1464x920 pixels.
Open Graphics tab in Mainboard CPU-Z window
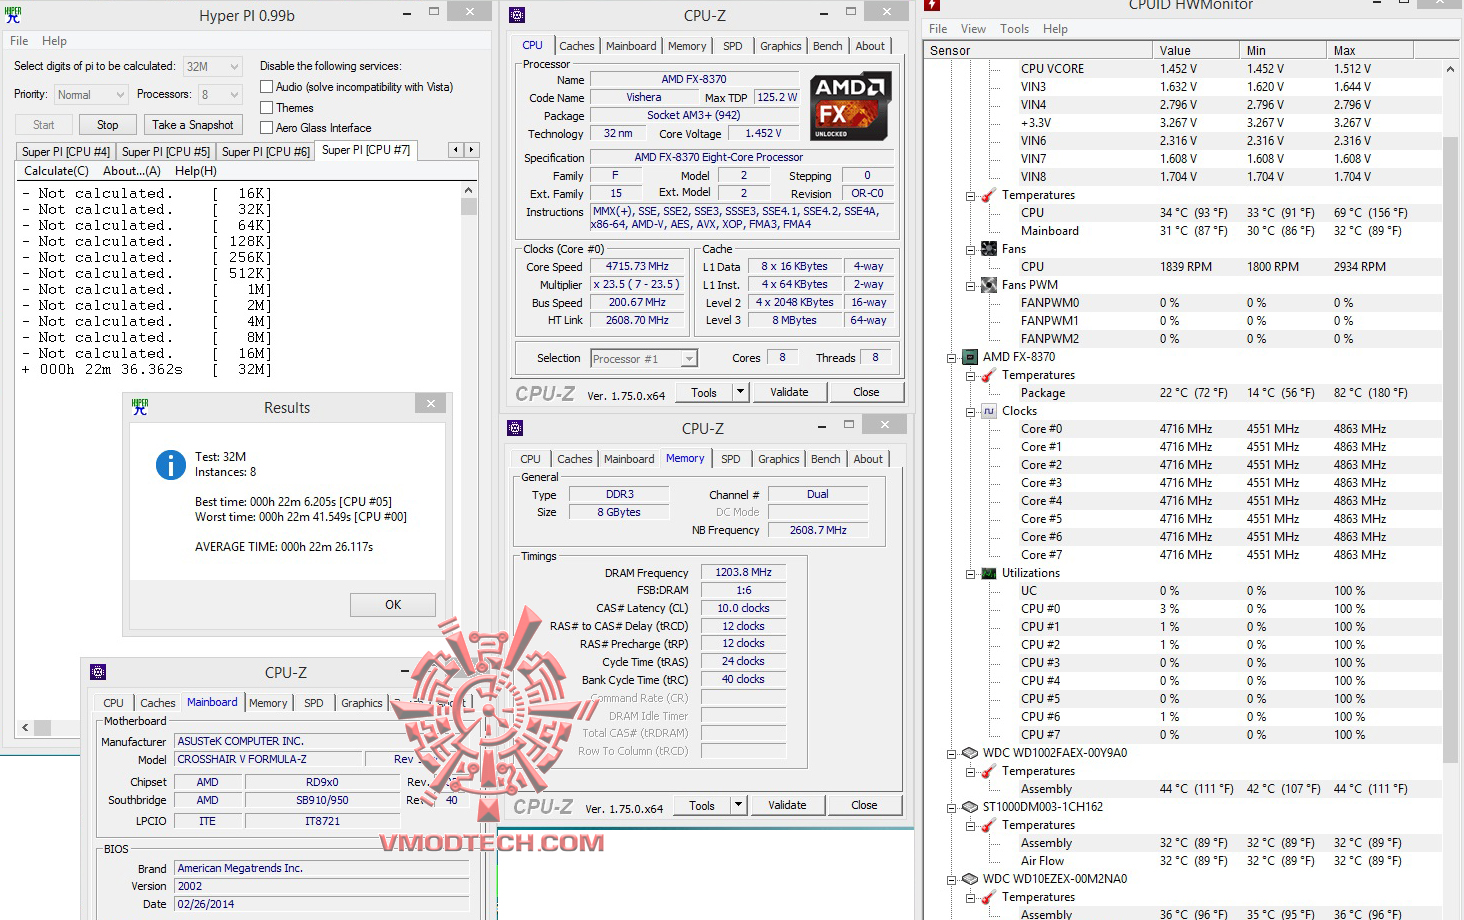pos(361,703)
